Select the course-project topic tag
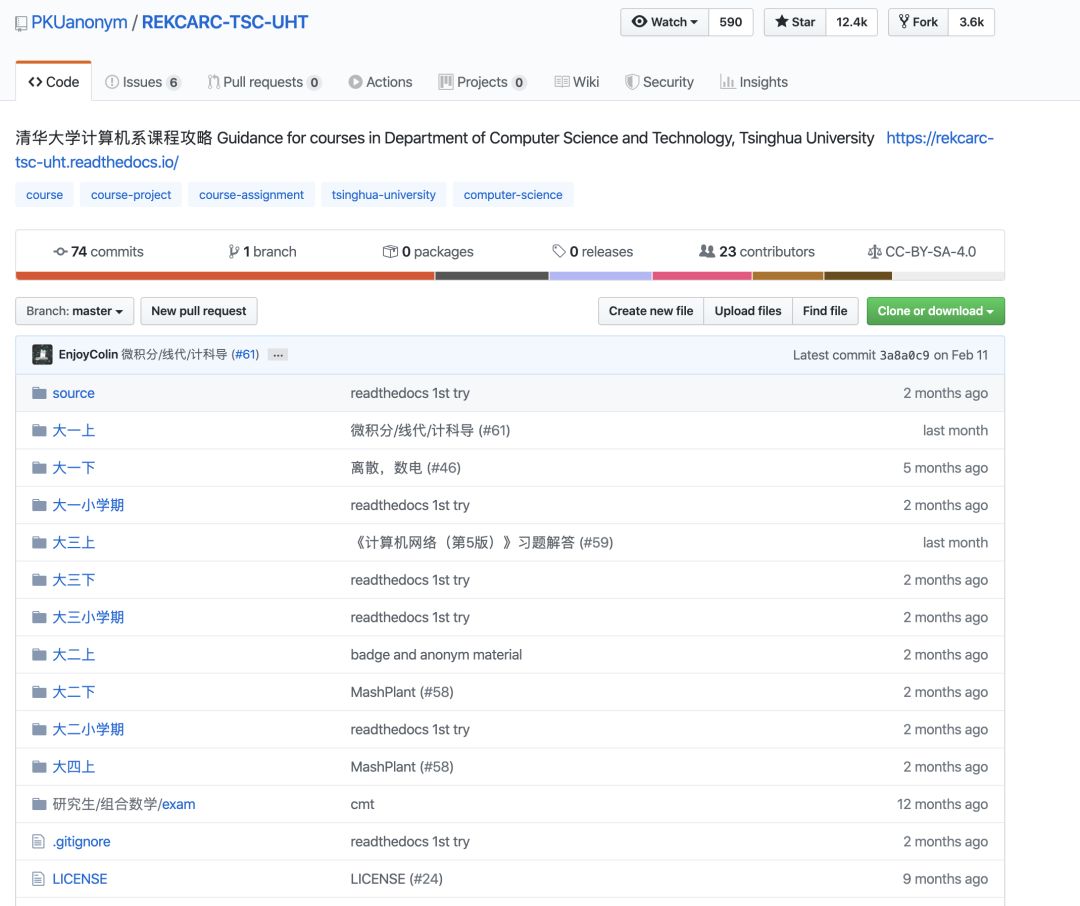Viewport: 1080px width, 906px height. click(x=131, y=195)
